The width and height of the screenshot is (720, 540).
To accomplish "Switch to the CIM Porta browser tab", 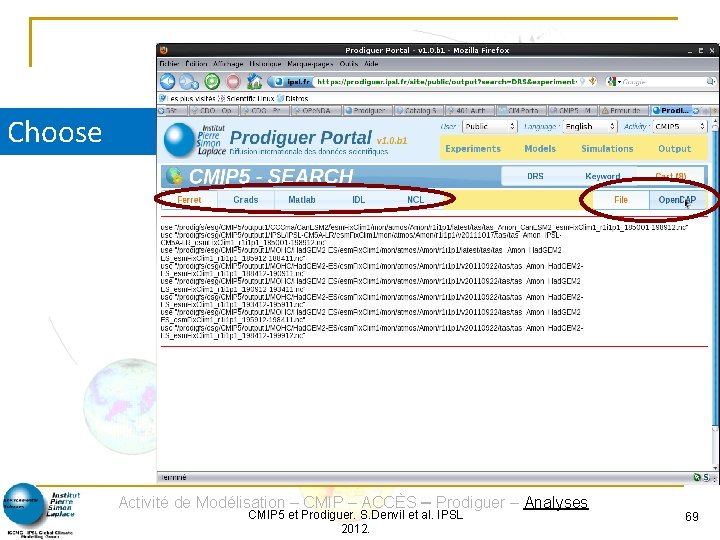I will click(521, 111).
